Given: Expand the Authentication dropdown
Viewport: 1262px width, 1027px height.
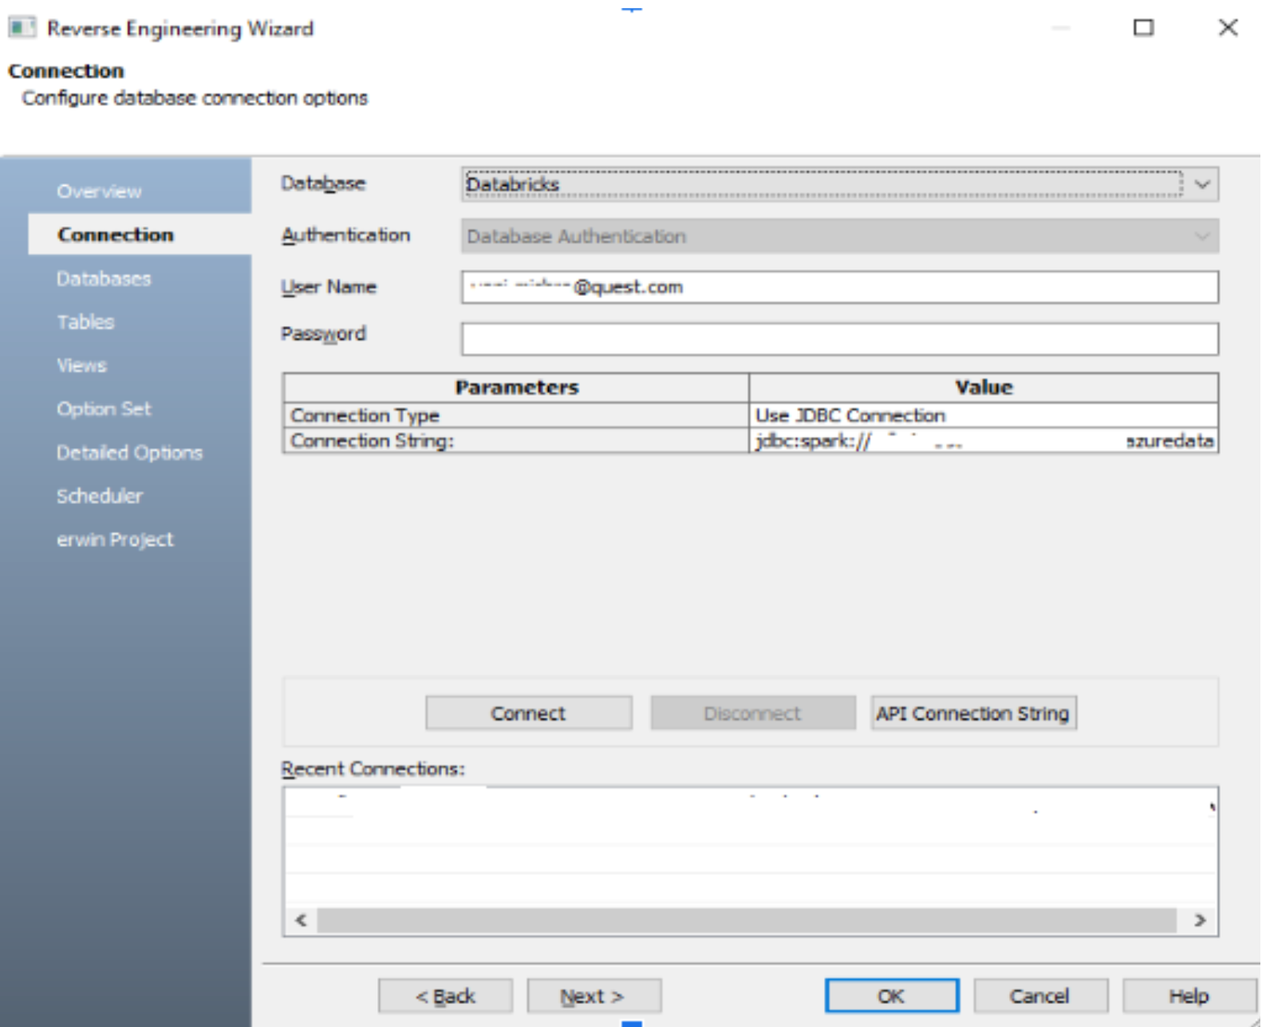Looking at the screenshot, I should [x=1202, y=237].
